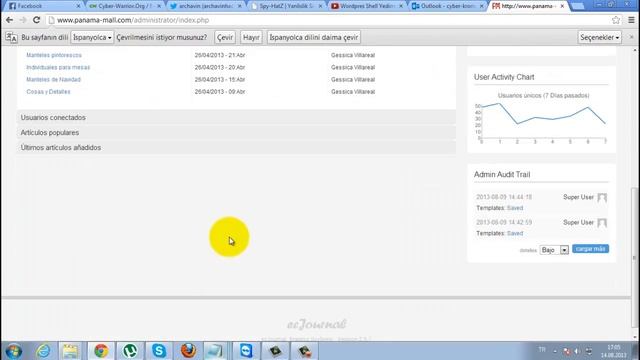Click the page vertical scrollbar thumb
640x360 pixels.
click(x=634, y=257)
